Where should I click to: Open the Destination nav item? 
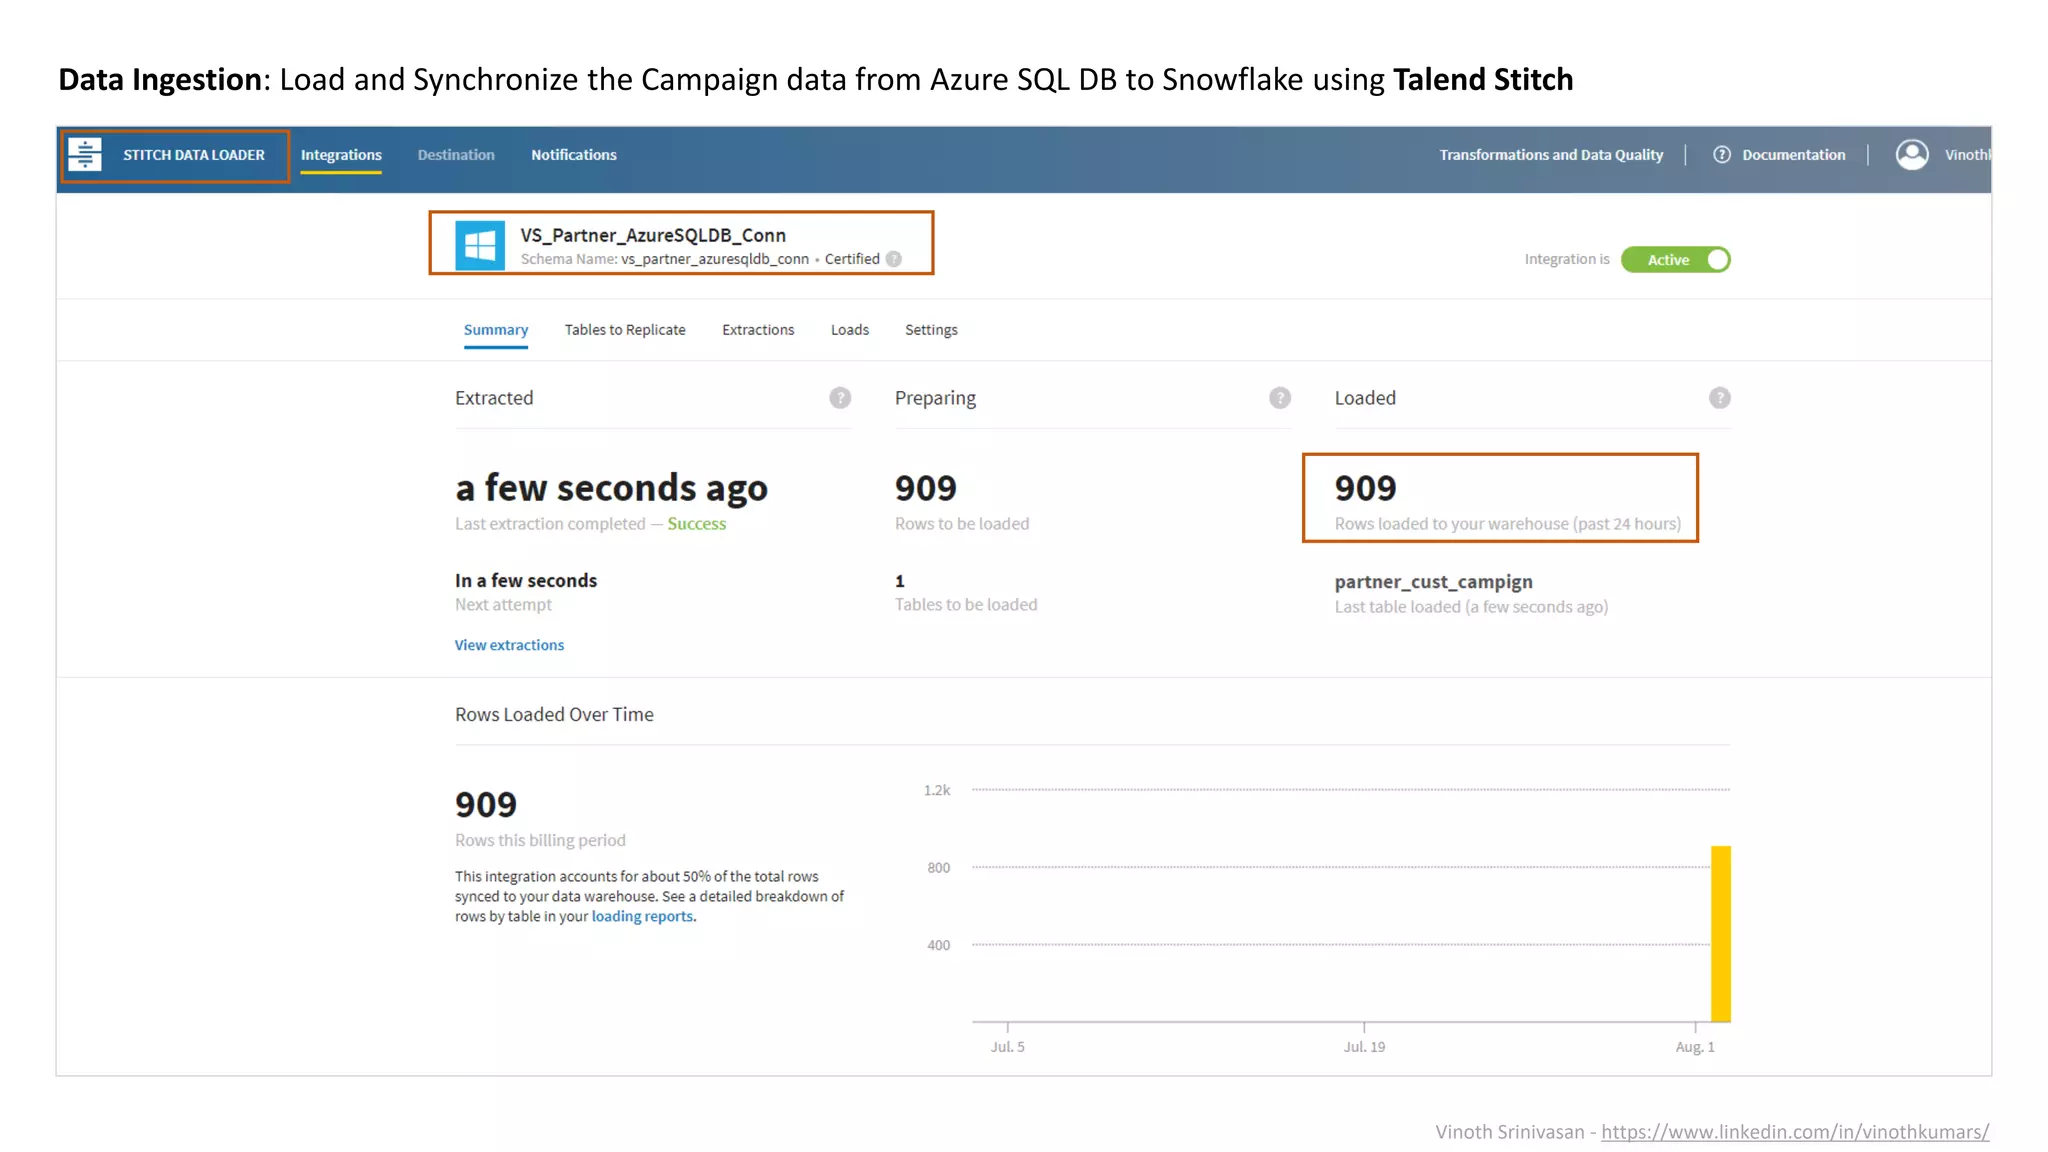pos(456,155)
